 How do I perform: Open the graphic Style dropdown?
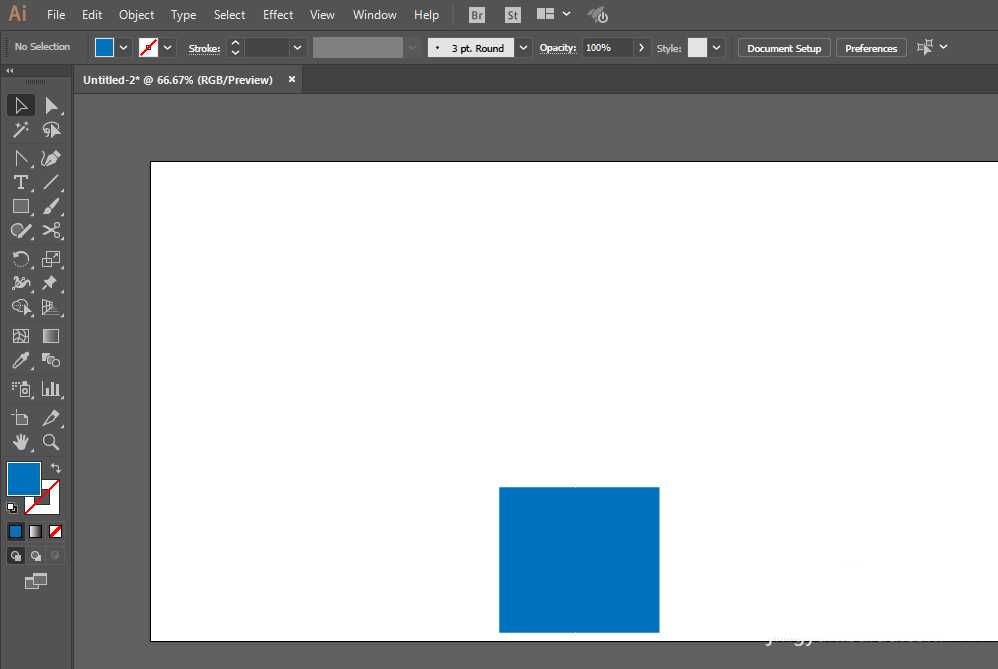[x=717, y=48]
